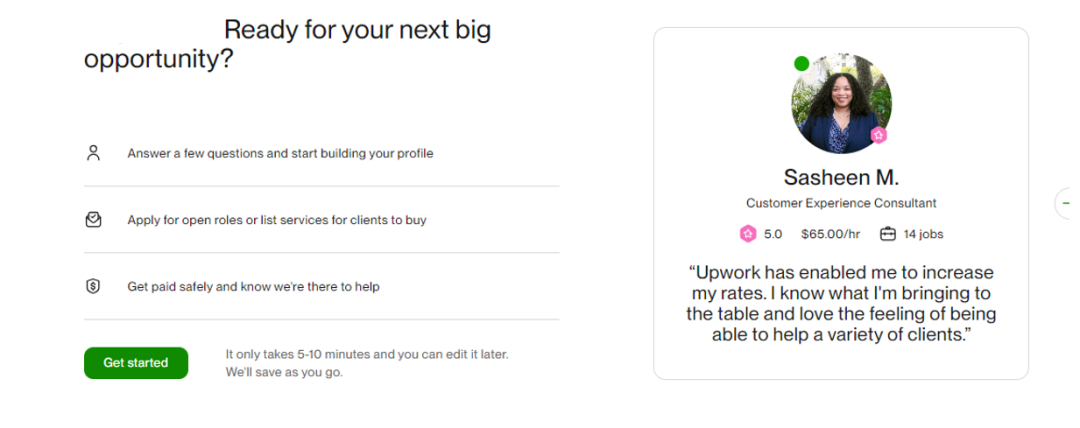Click the 14 jobs count text

coord(923,234)
